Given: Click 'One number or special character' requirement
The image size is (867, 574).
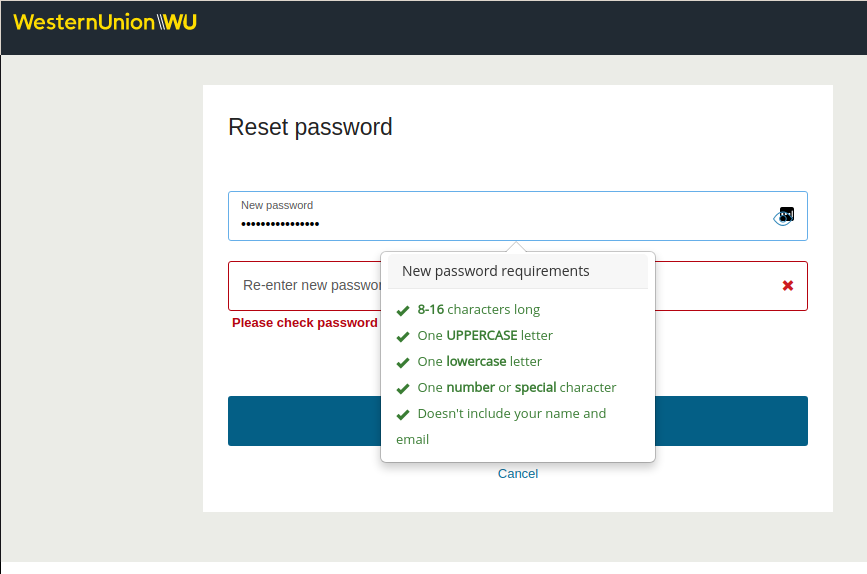Looking at the screenshot, I should (516, 388).
